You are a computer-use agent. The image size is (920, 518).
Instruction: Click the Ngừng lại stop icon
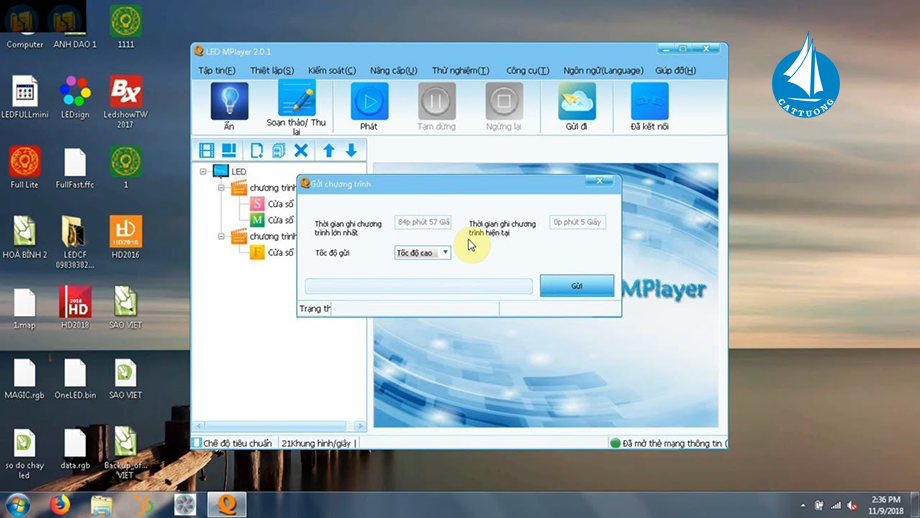coord(503,101)
